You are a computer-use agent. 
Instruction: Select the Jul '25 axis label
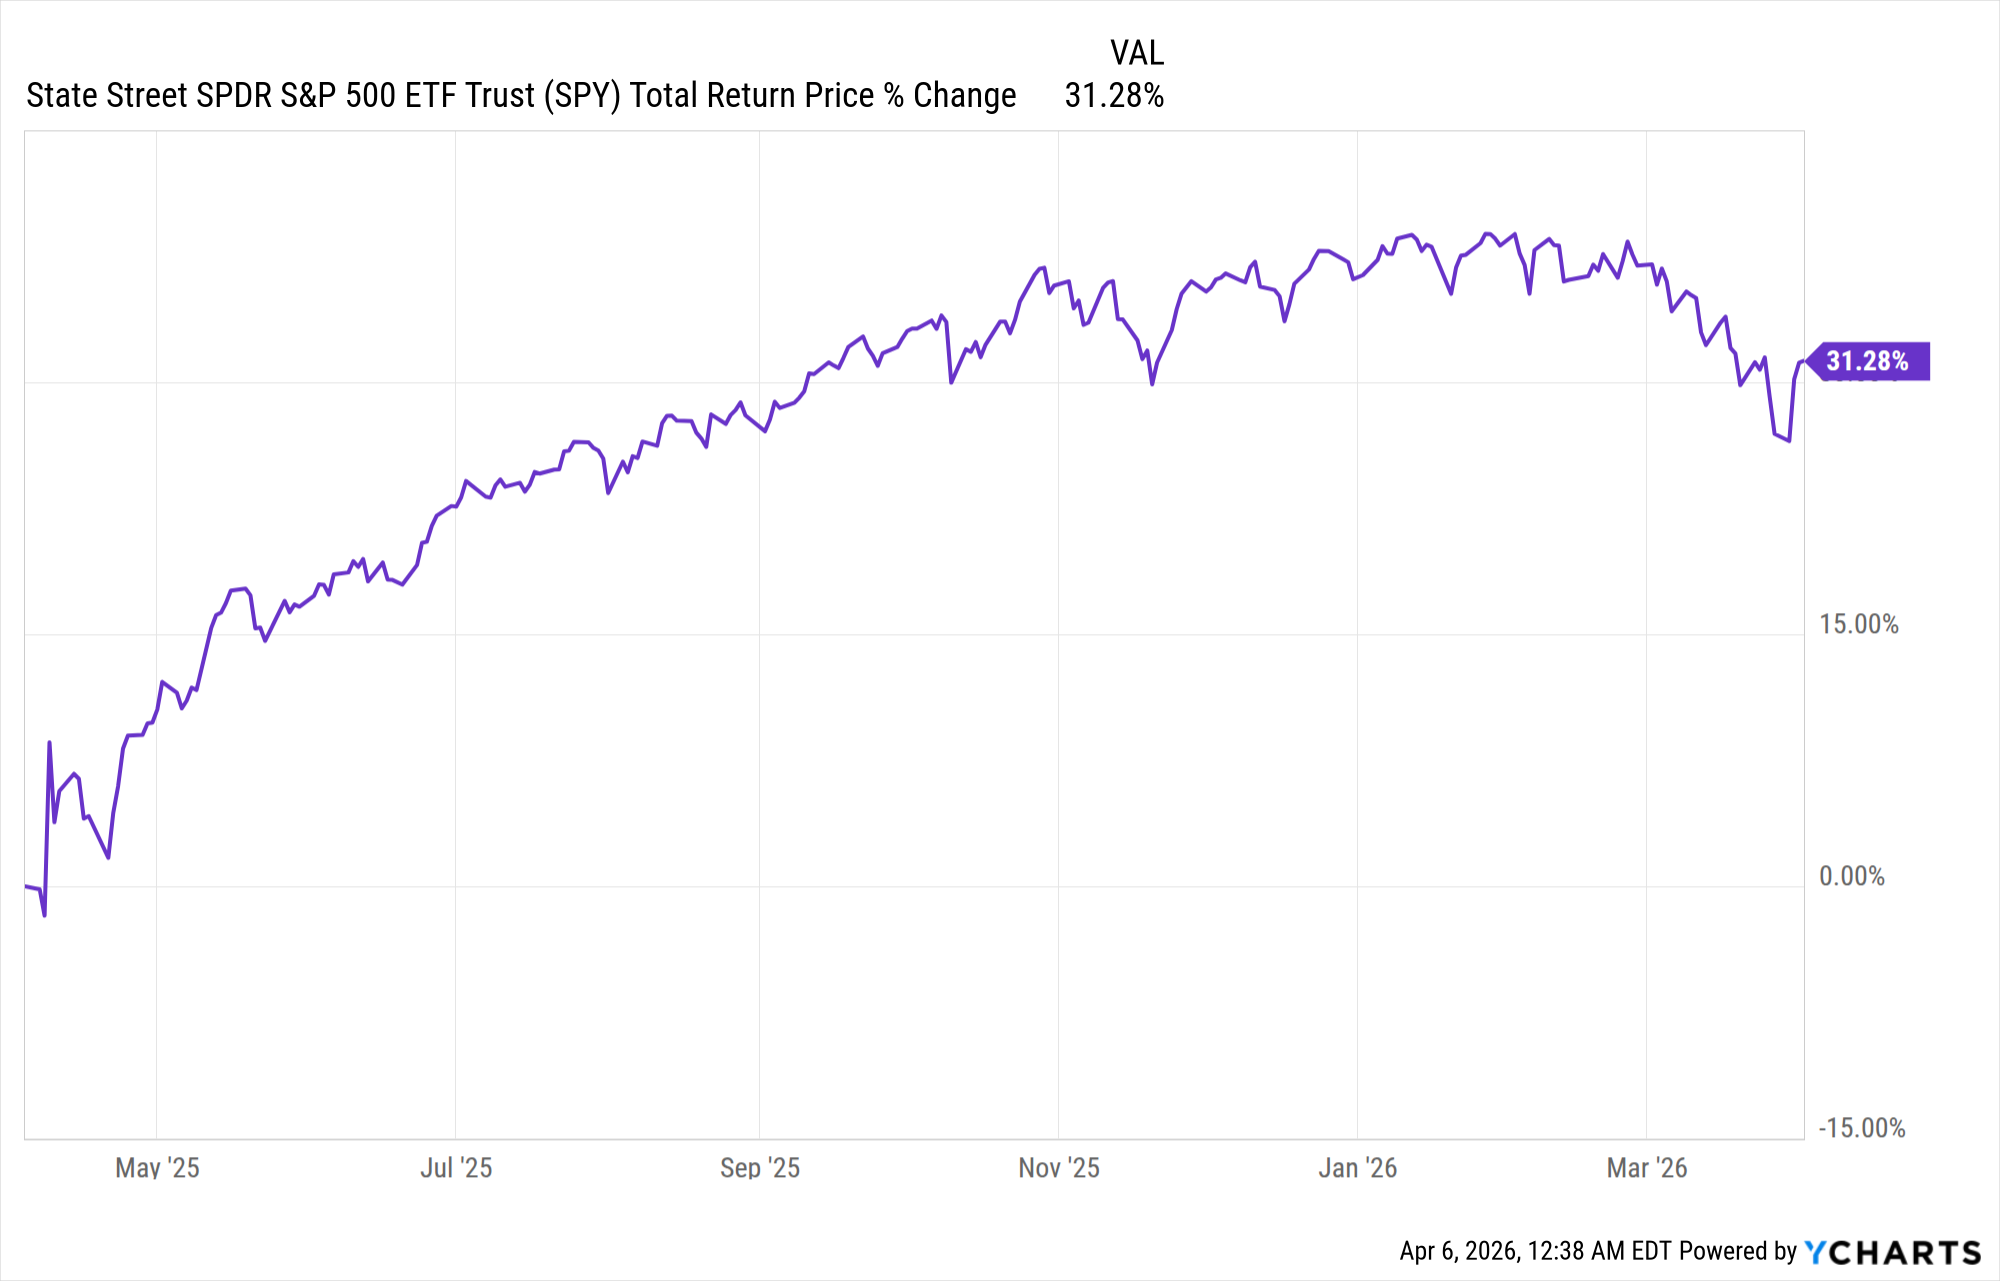pyautogui.click(x=456, y=1168)
